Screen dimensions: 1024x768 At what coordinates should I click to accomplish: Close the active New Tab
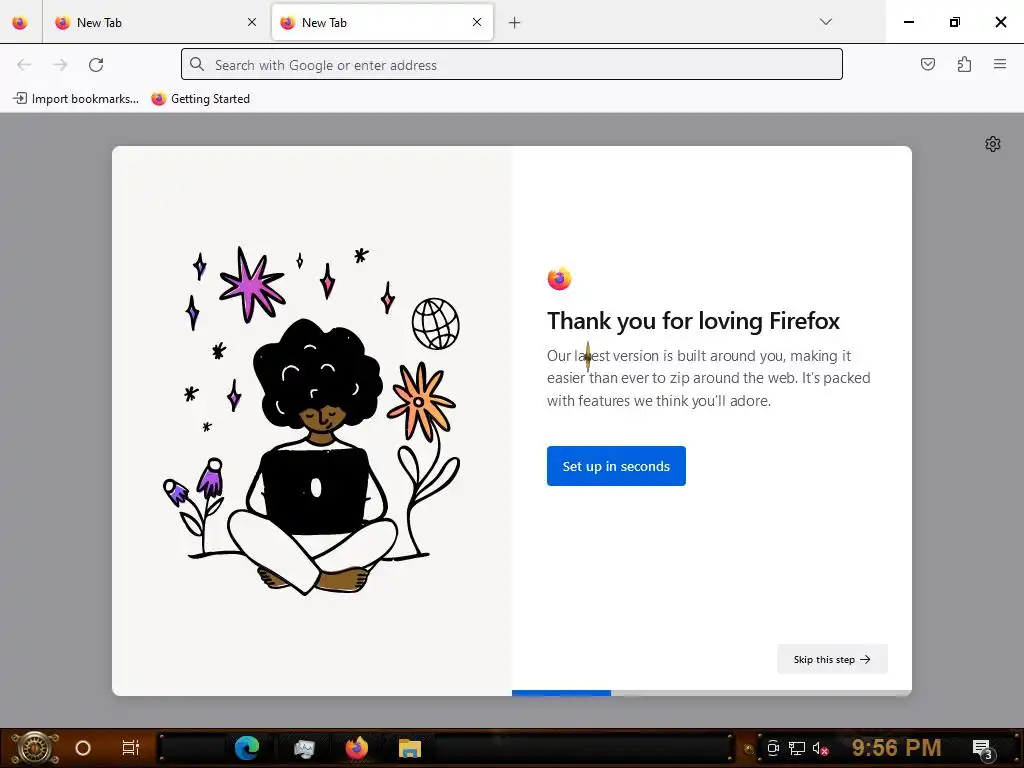477,22
